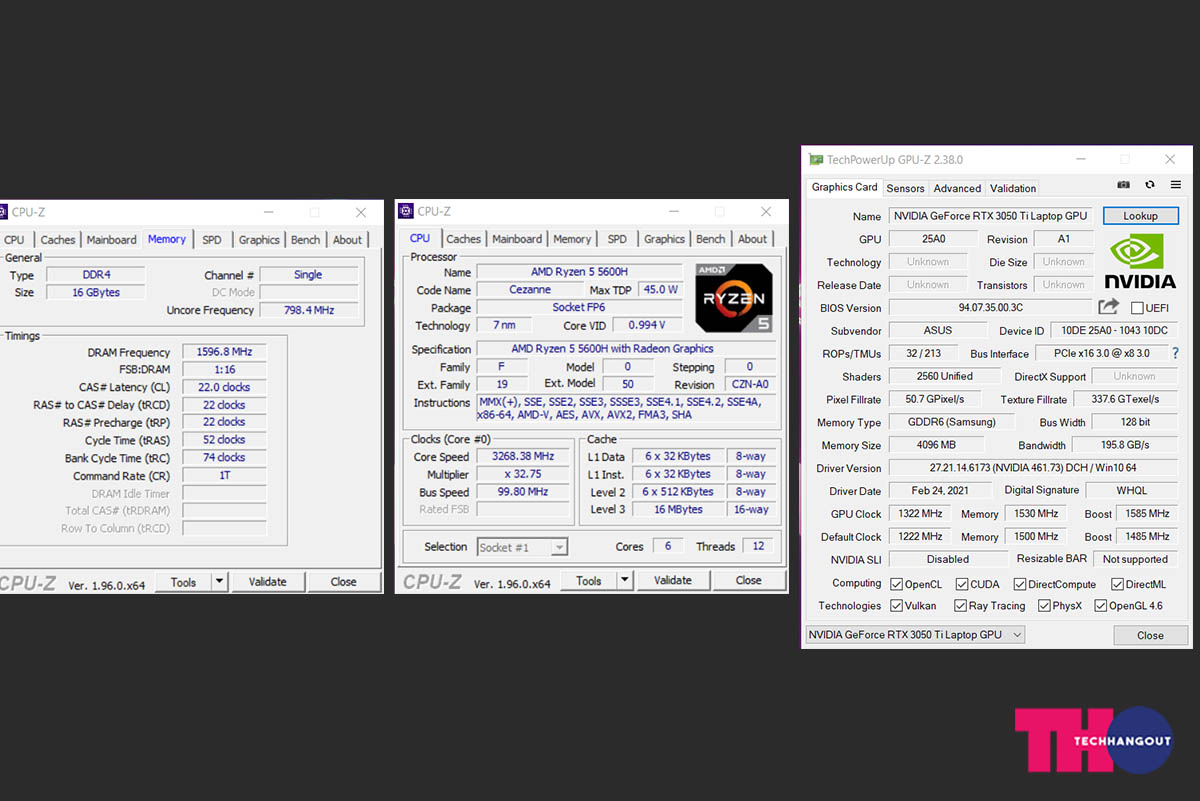Open the GPU-Z hamburger menu
The width and height of the screenshot is (1200, 801).
(1176, 185)
